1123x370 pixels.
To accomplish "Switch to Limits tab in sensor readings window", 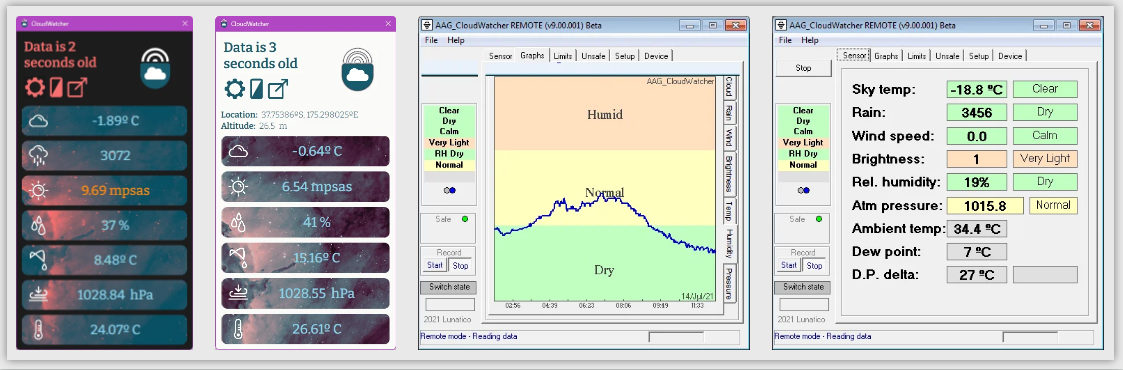I will tap(916, 56).
